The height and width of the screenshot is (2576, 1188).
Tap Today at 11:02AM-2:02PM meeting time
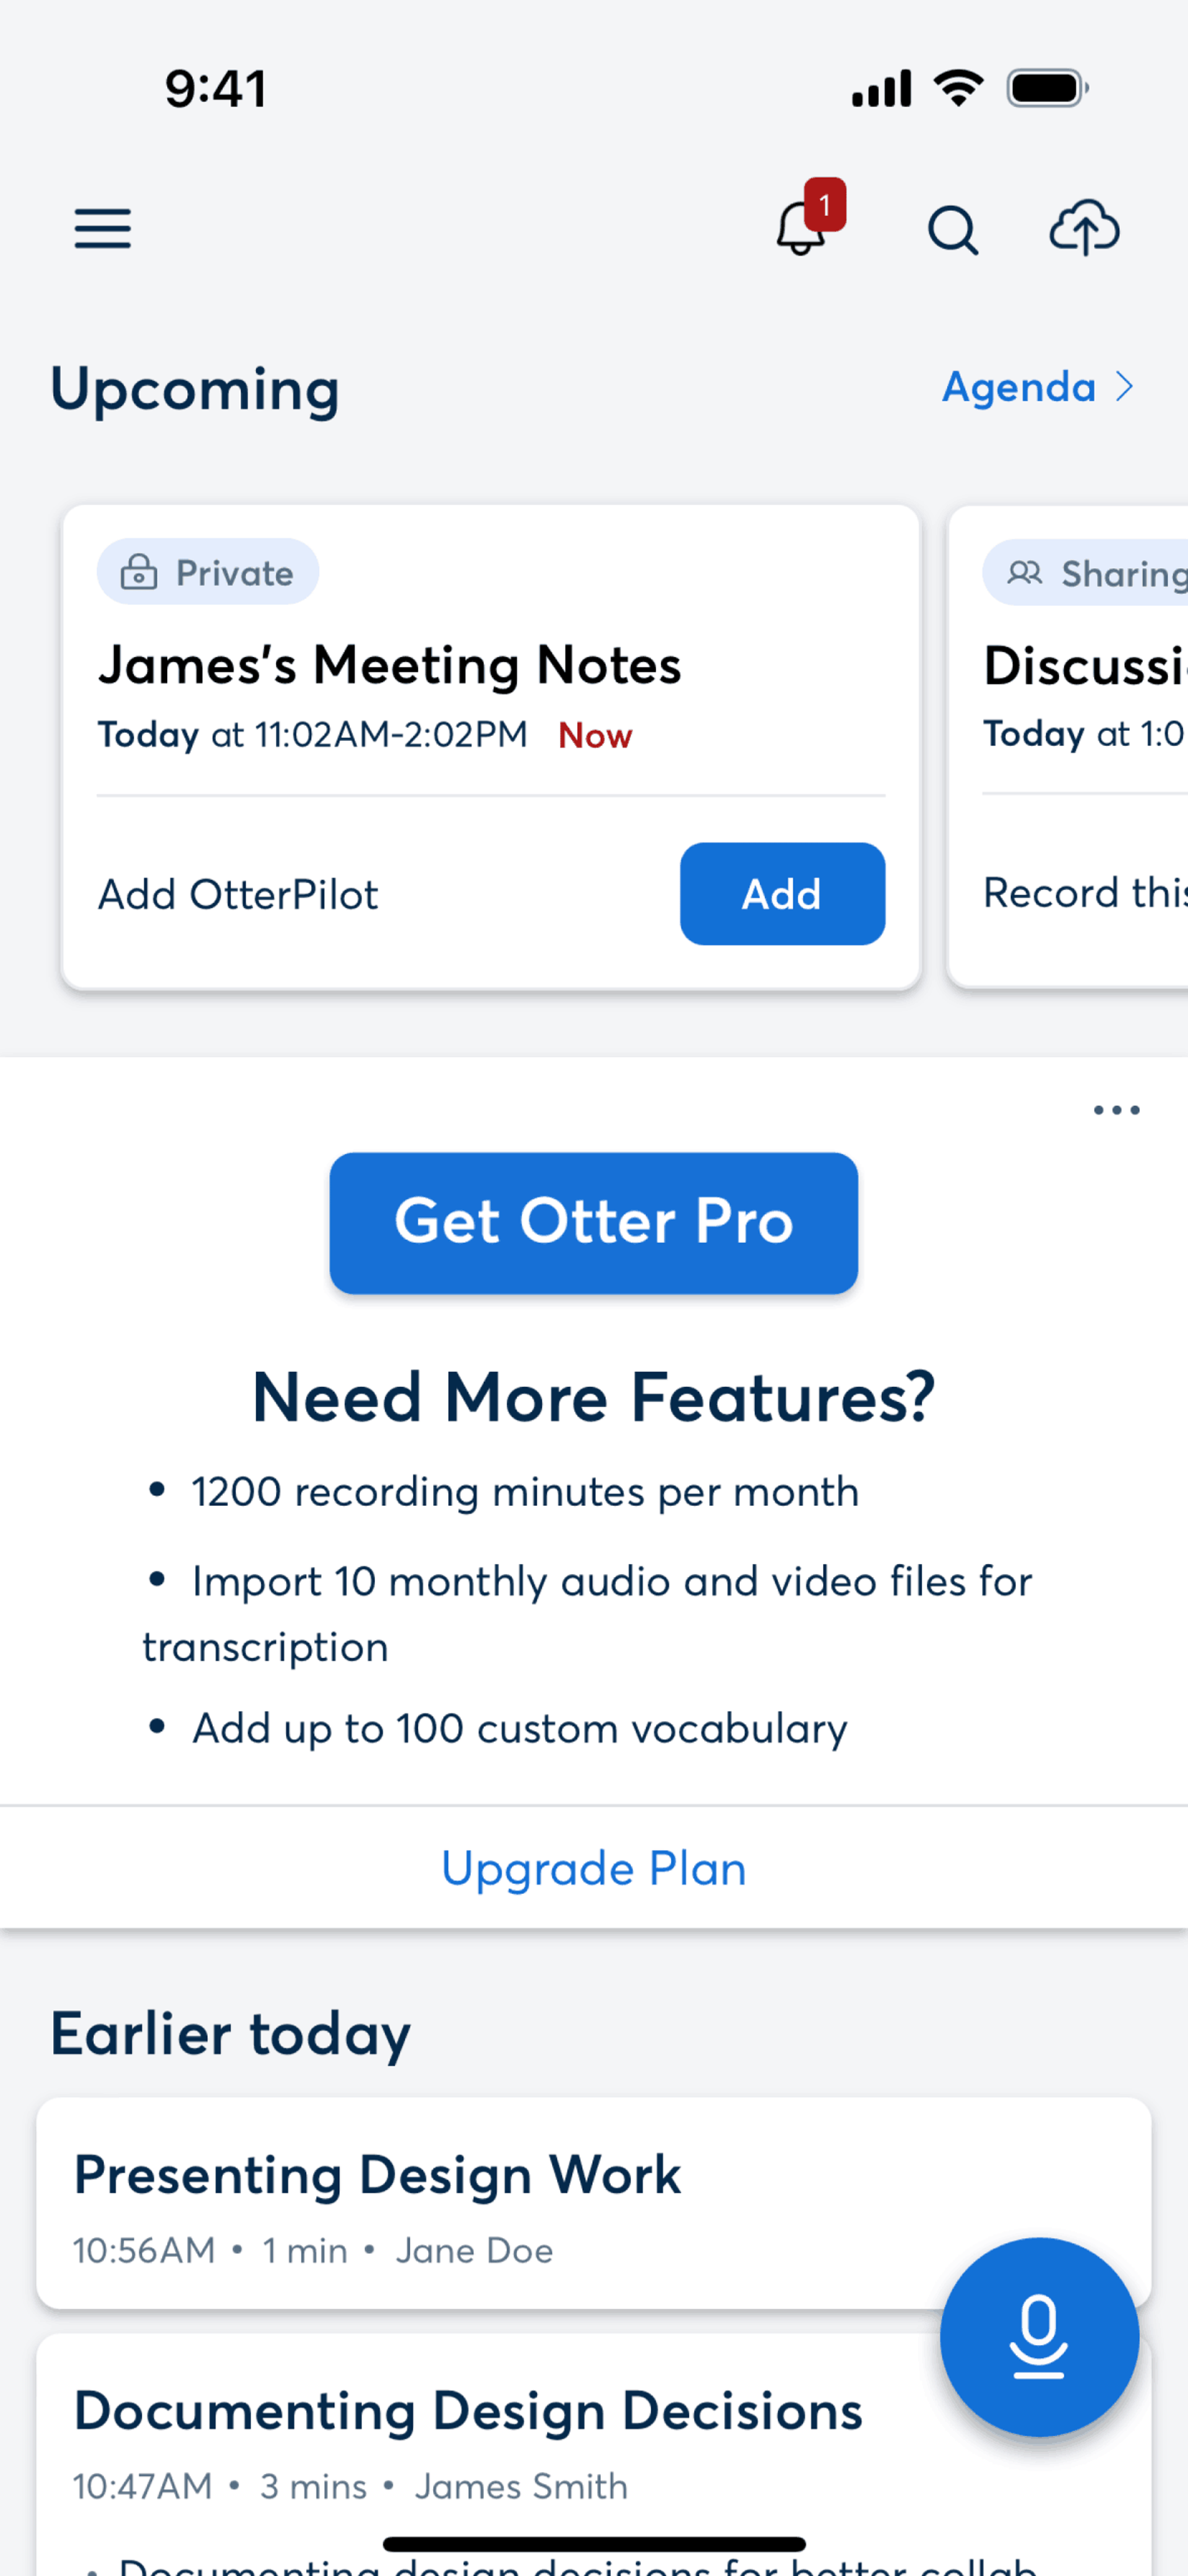coord(312,735)
